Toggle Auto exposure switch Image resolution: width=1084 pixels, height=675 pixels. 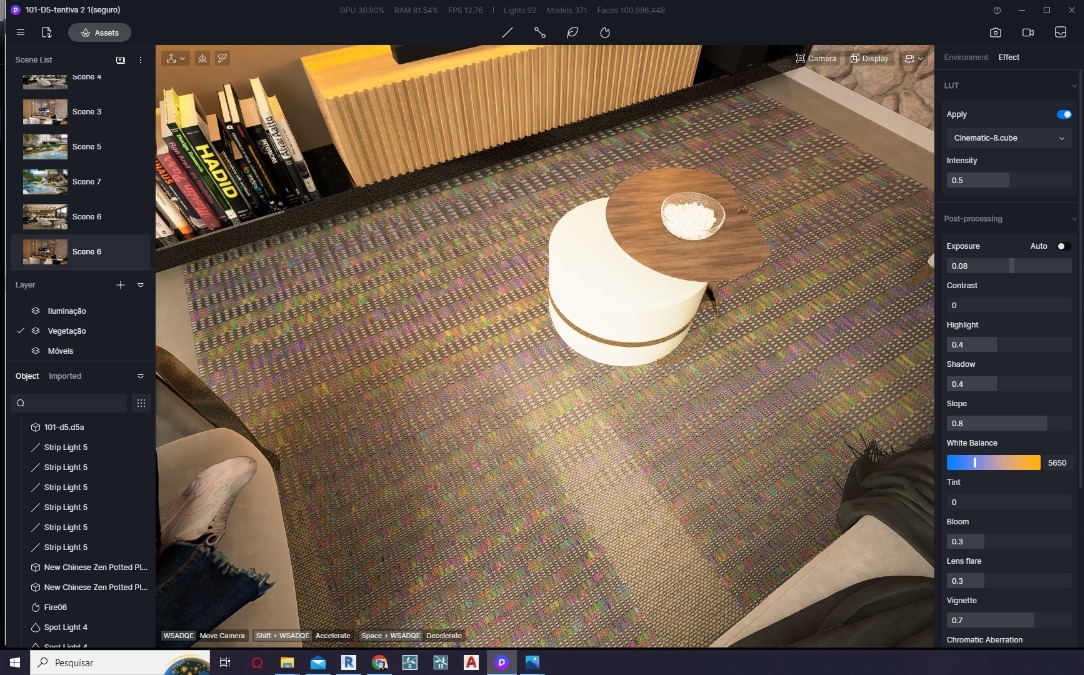point(1063,245)
